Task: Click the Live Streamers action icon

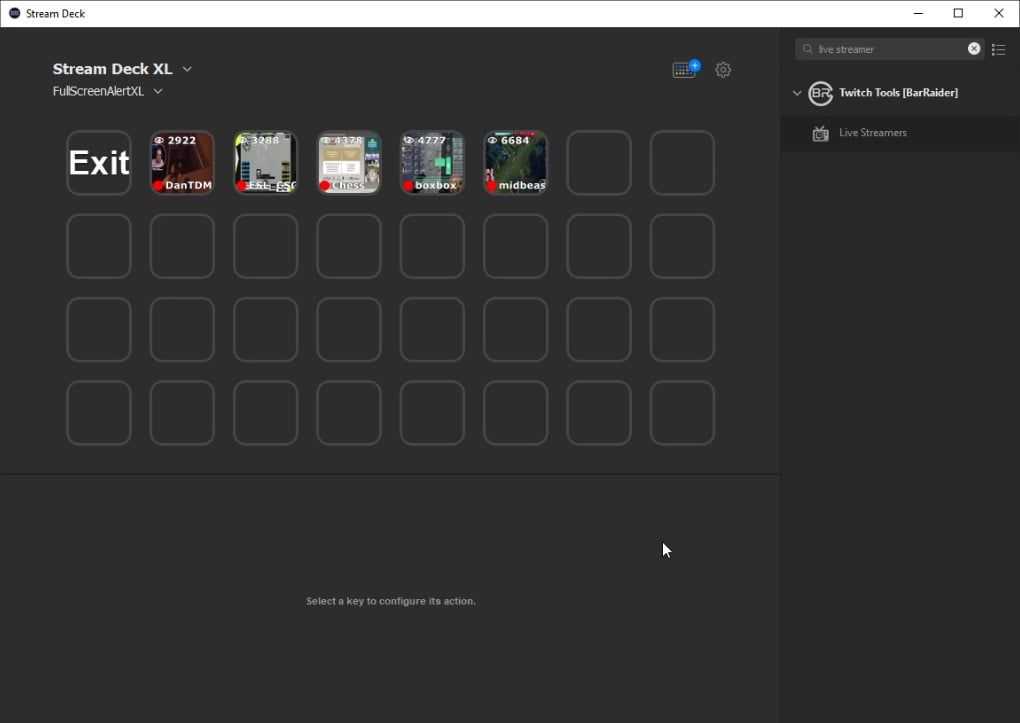Action: 821,133
